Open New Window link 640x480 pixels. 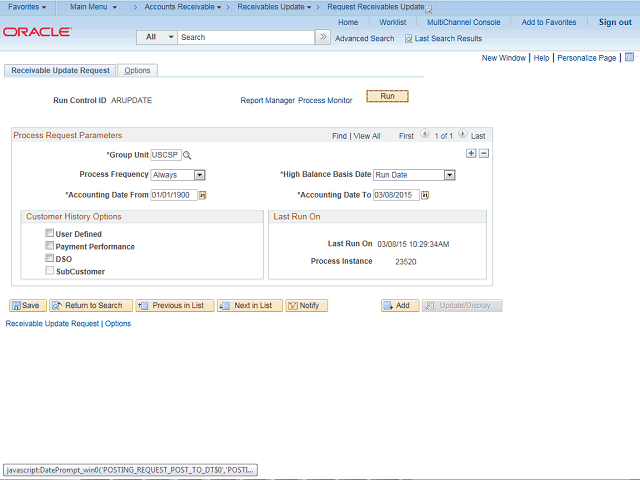pyautogui.click(x=504, y=58)
